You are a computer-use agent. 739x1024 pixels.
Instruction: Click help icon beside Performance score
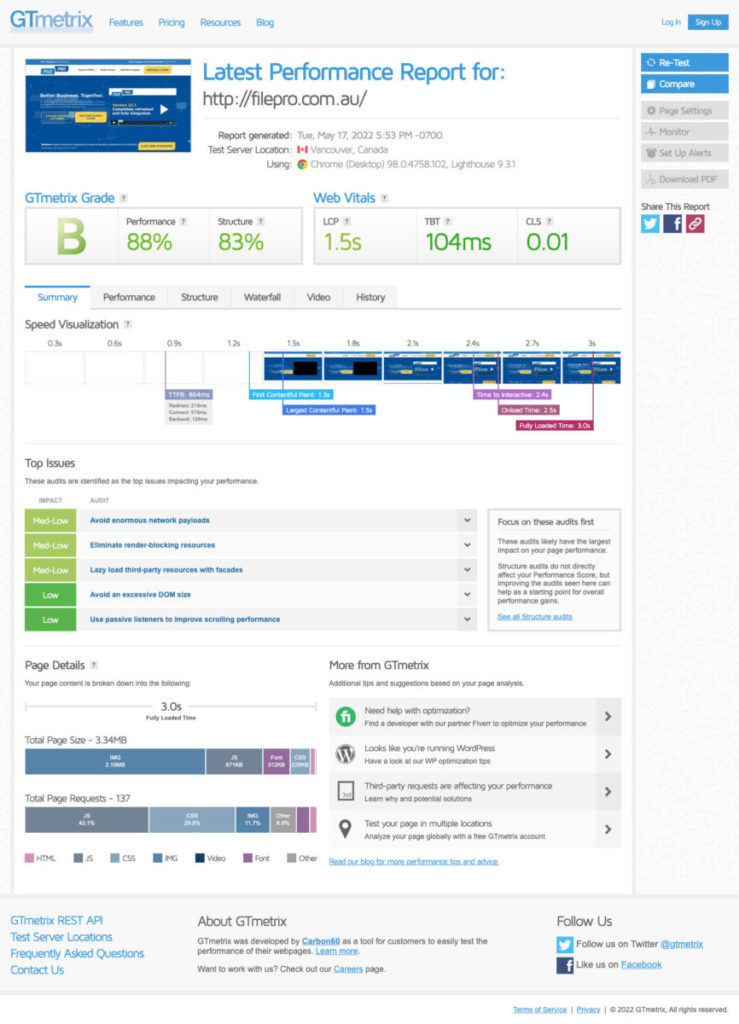(183, 221)
